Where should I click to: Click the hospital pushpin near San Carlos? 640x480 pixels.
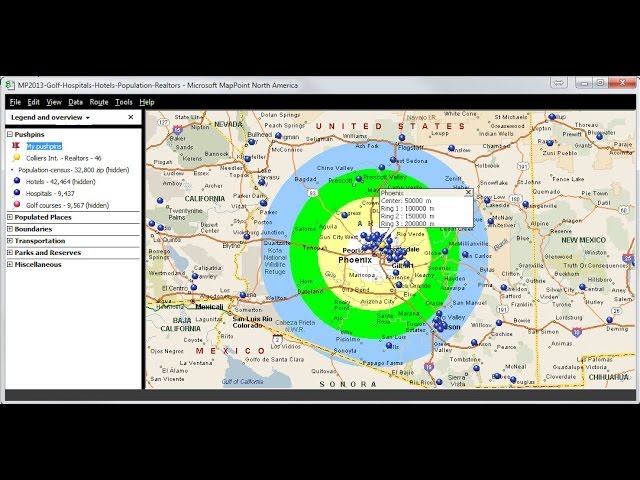coord(465,255)
